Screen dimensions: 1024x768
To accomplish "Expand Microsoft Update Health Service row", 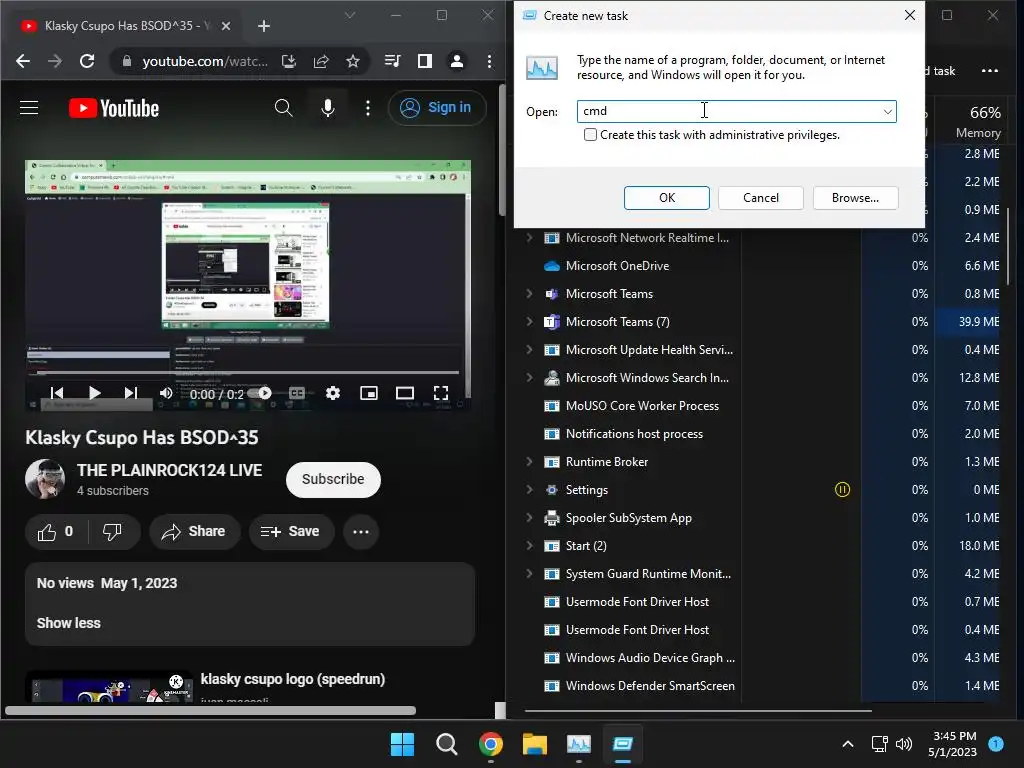I will (x=529, y=350).
